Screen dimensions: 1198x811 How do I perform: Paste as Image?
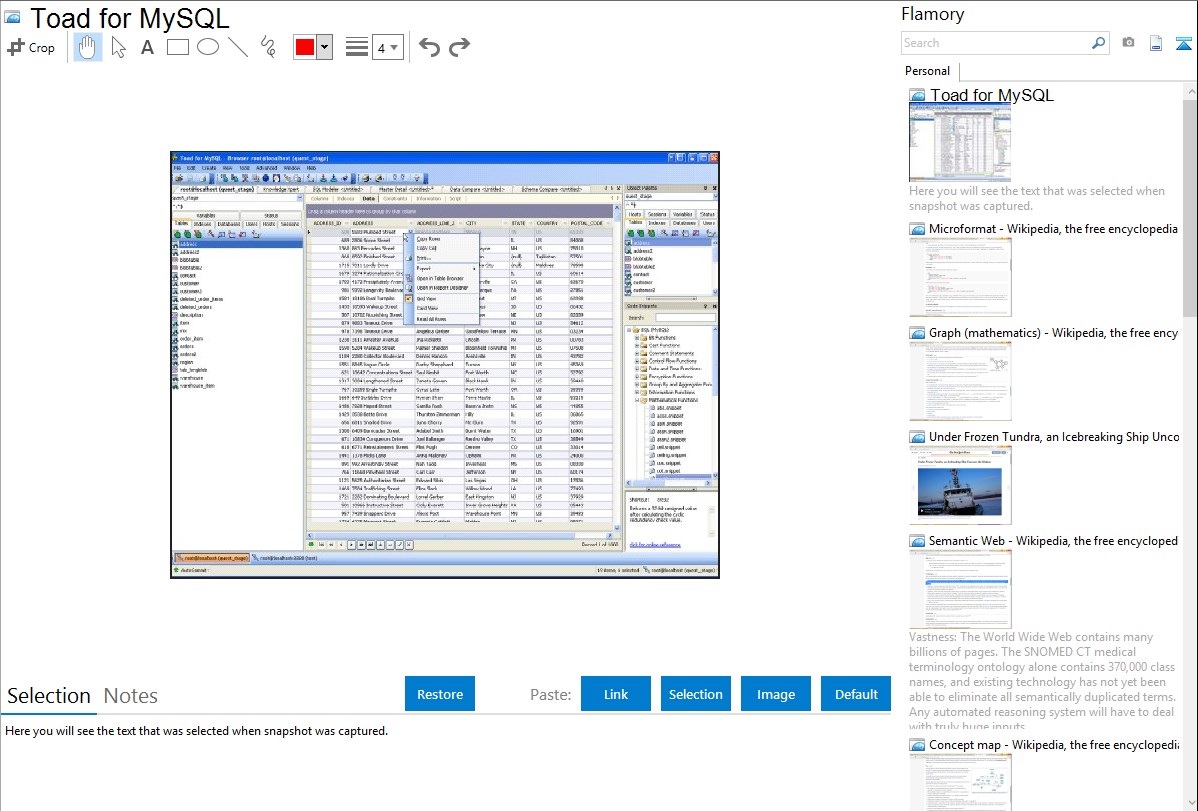[x=775, y=694]
